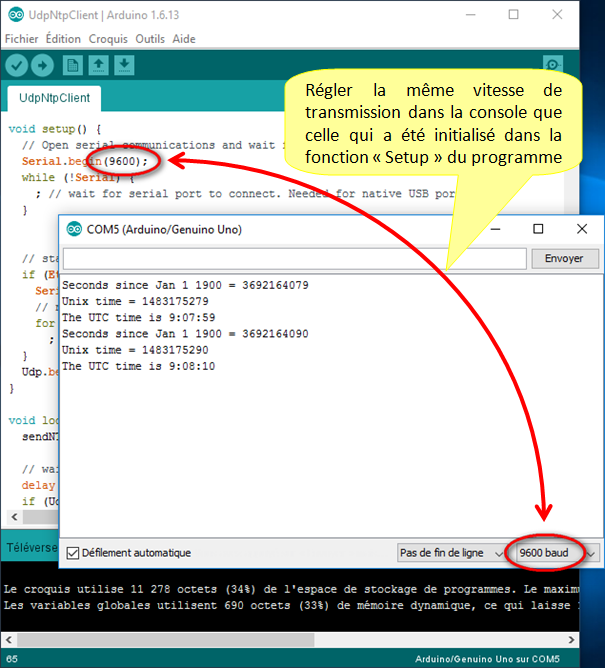The image size is (606, 668).
Task: Click the 'void setup() {' code line
Action: click(x=55, y=129)
